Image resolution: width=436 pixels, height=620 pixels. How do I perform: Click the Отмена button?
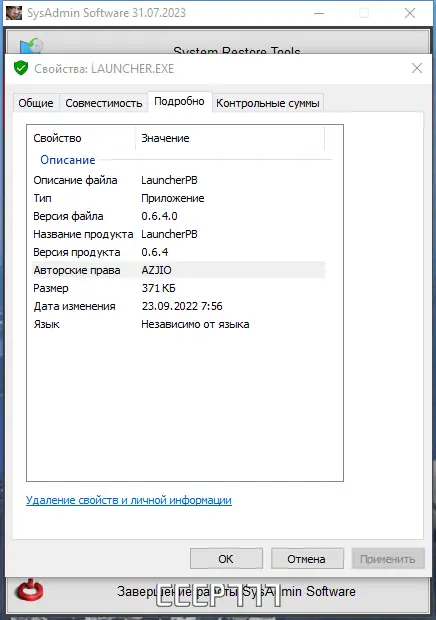pyautogui.click(x=307, y=559)
